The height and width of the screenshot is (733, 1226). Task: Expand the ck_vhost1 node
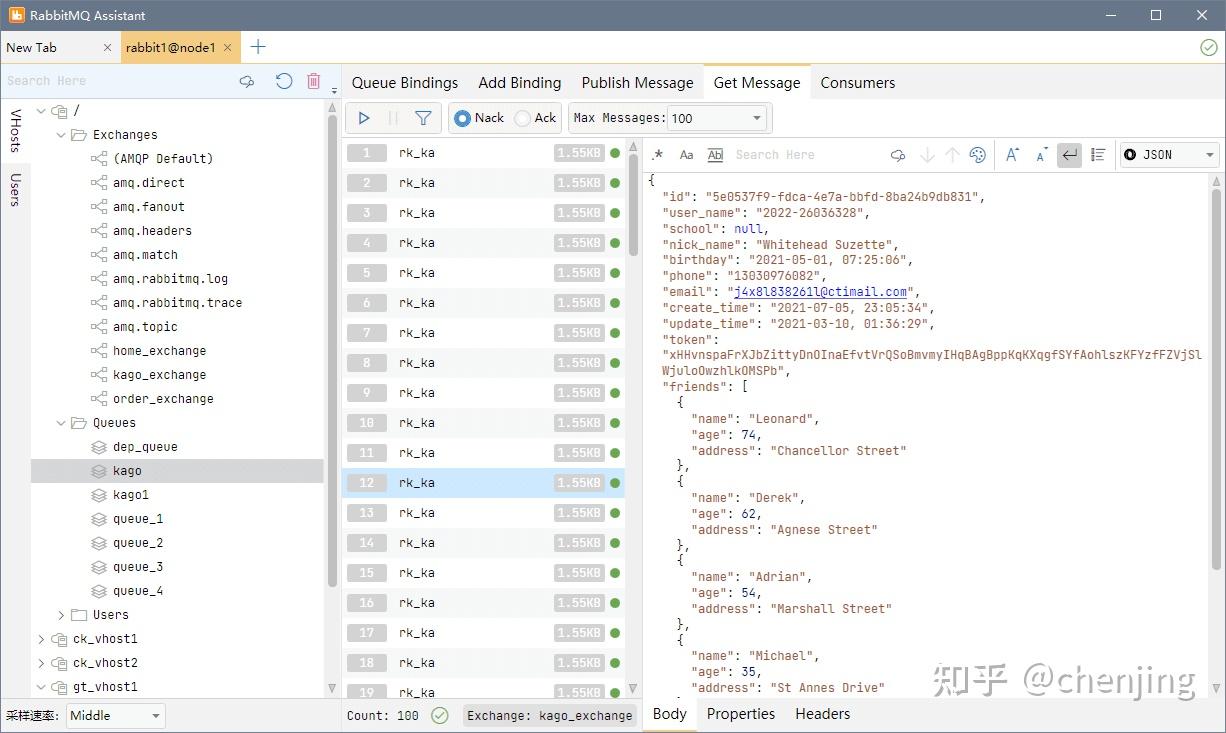pos(41,639)
